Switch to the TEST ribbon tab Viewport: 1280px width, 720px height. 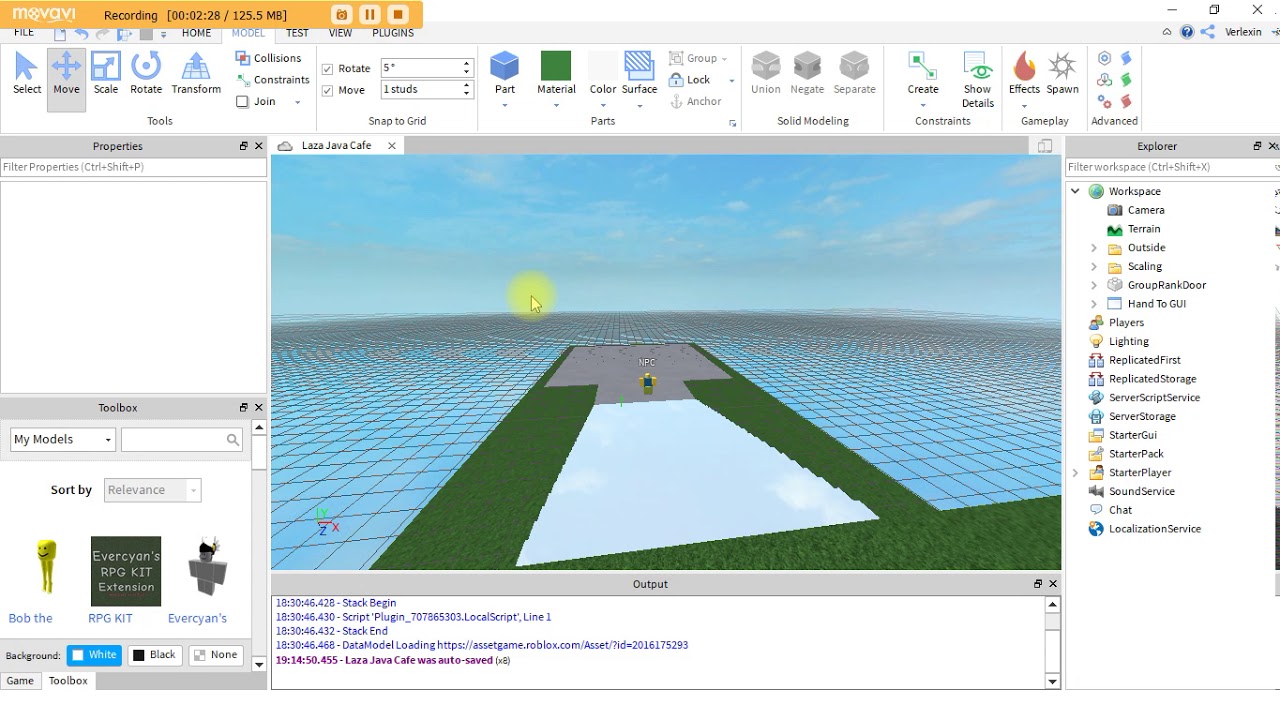(x=297, y=33)
